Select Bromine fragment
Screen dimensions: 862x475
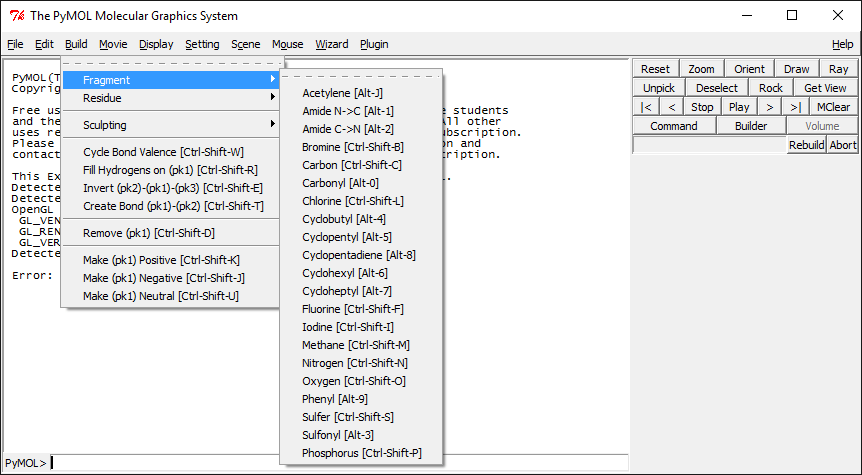point(361,147)
